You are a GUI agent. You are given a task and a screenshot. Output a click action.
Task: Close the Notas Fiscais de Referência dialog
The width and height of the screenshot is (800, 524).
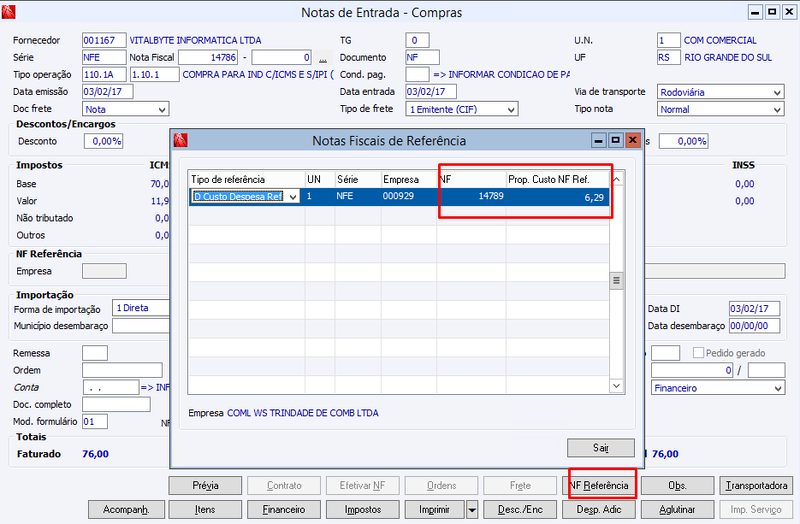pyautogui.click(x=633, y=140)
